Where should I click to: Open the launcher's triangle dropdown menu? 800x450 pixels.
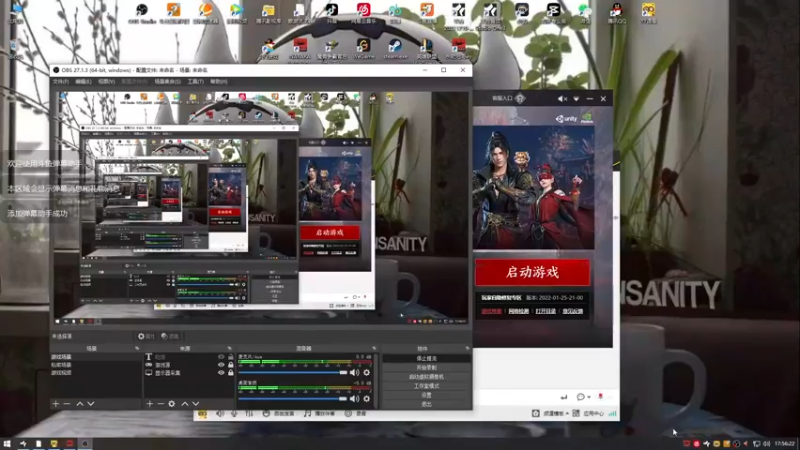click(576, 98)
